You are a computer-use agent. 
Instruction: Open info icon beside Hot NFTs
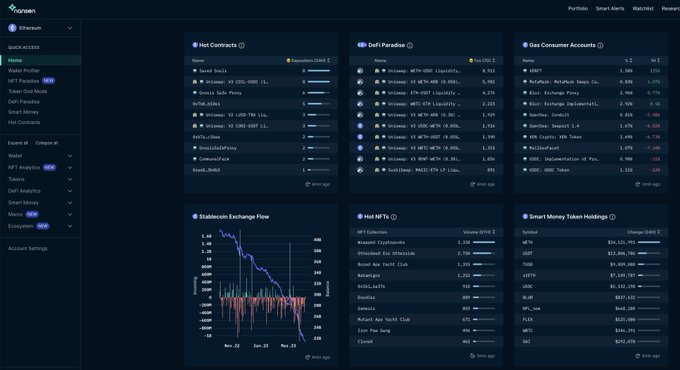coord(393,217)
